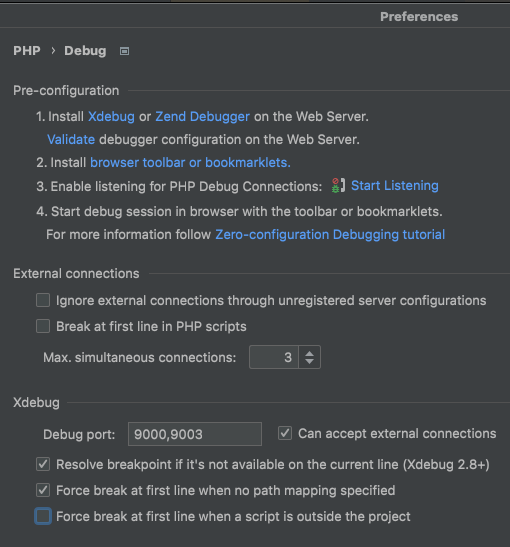Enable Ignore external connections through unregistered servers
Screen dimensions: 510x547
(x=43, y=300)
